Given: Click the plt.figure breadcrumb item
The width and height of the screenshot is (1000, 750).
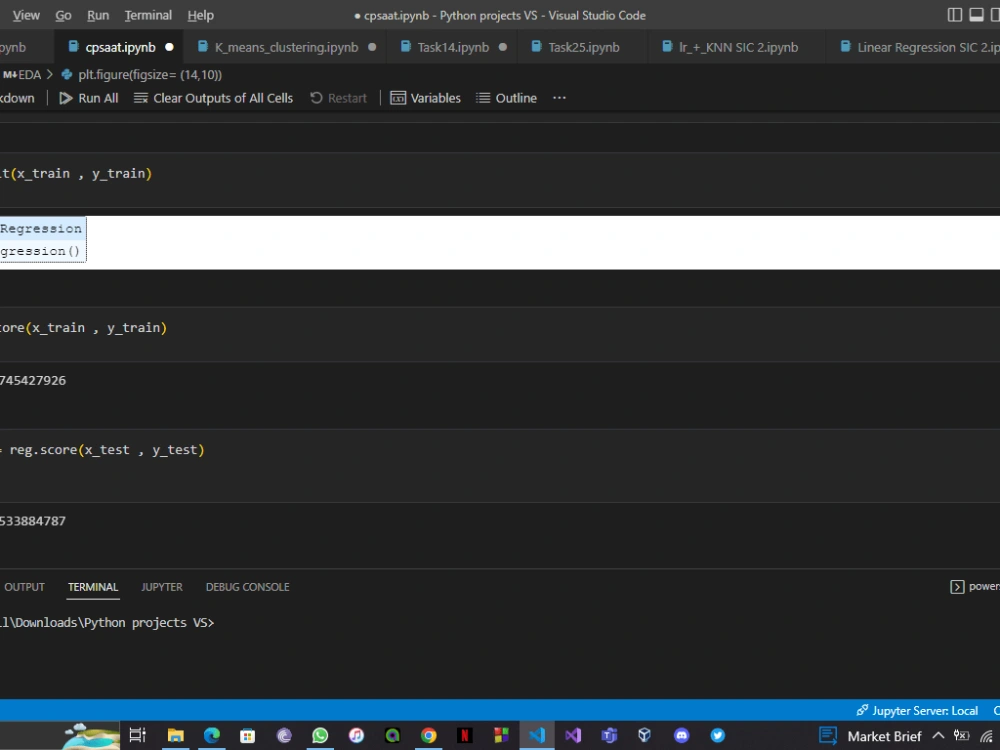Looking at the screenshot, I should click(142, 75).
